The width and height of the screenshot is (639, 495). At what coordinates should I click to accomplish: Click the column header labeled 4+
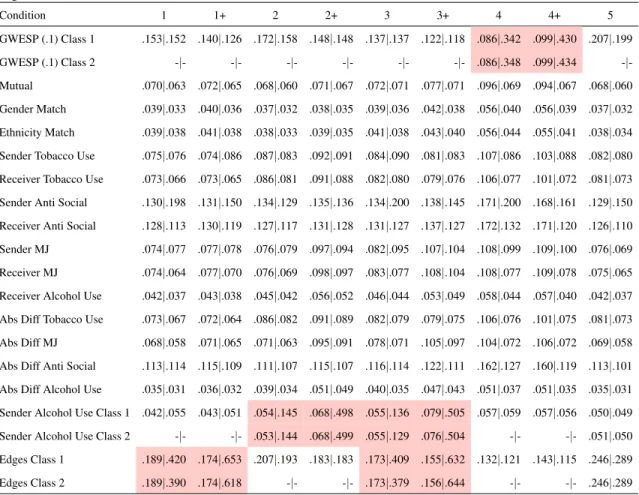[554, 15]
